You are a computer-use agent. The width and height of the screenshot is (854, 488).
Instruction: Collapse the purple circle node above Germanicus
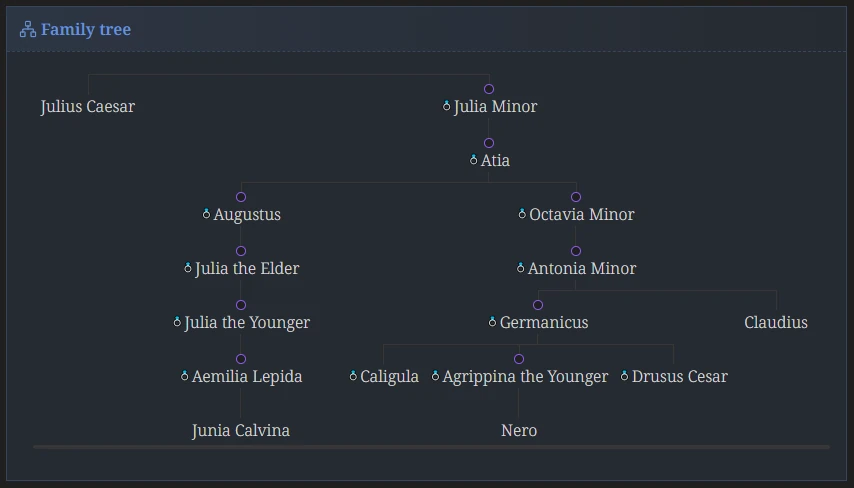pos(538,305)
